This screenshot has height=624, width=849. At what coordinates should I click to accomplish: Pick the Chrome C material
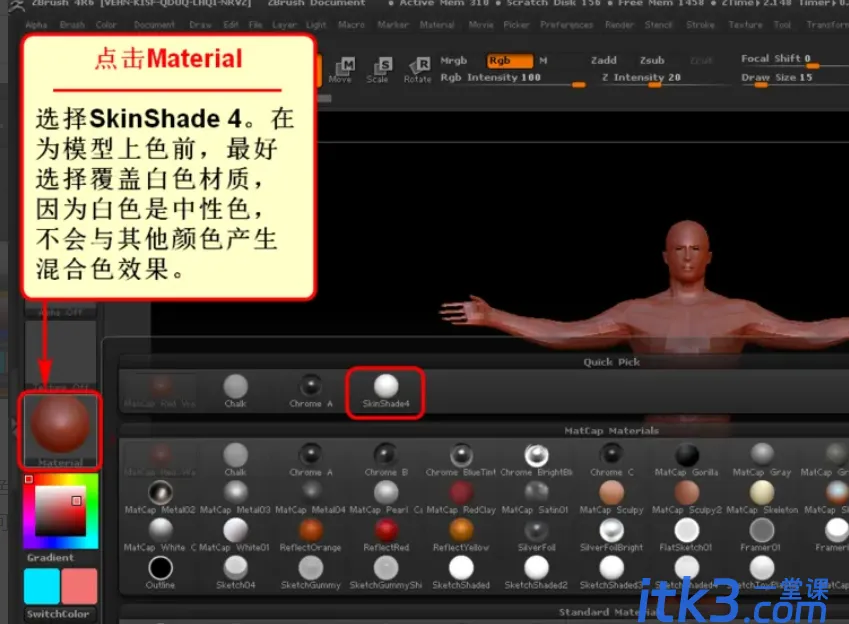pyautogui.click(x=611, y=460)
